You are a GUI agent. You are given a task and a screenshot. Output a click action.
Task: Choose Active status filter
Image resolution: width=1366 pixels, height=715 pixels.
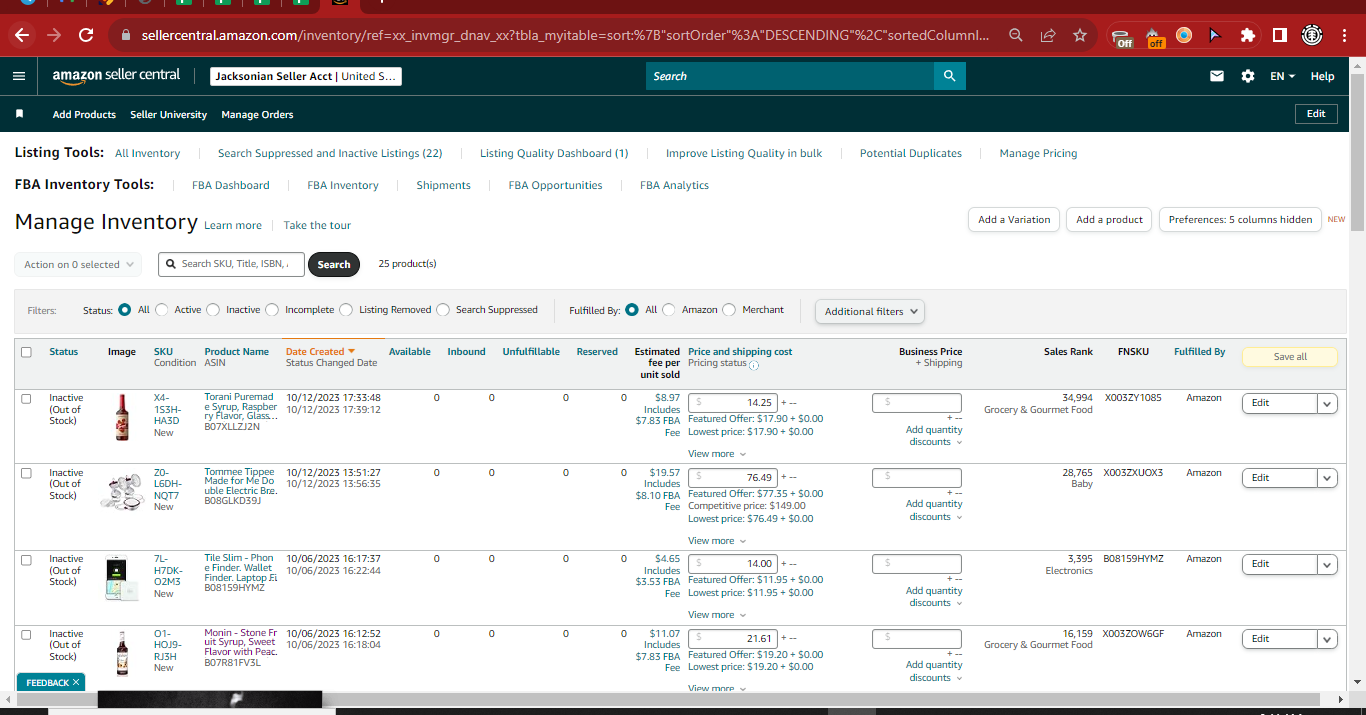pyautogui.click(x=162, y=310)
